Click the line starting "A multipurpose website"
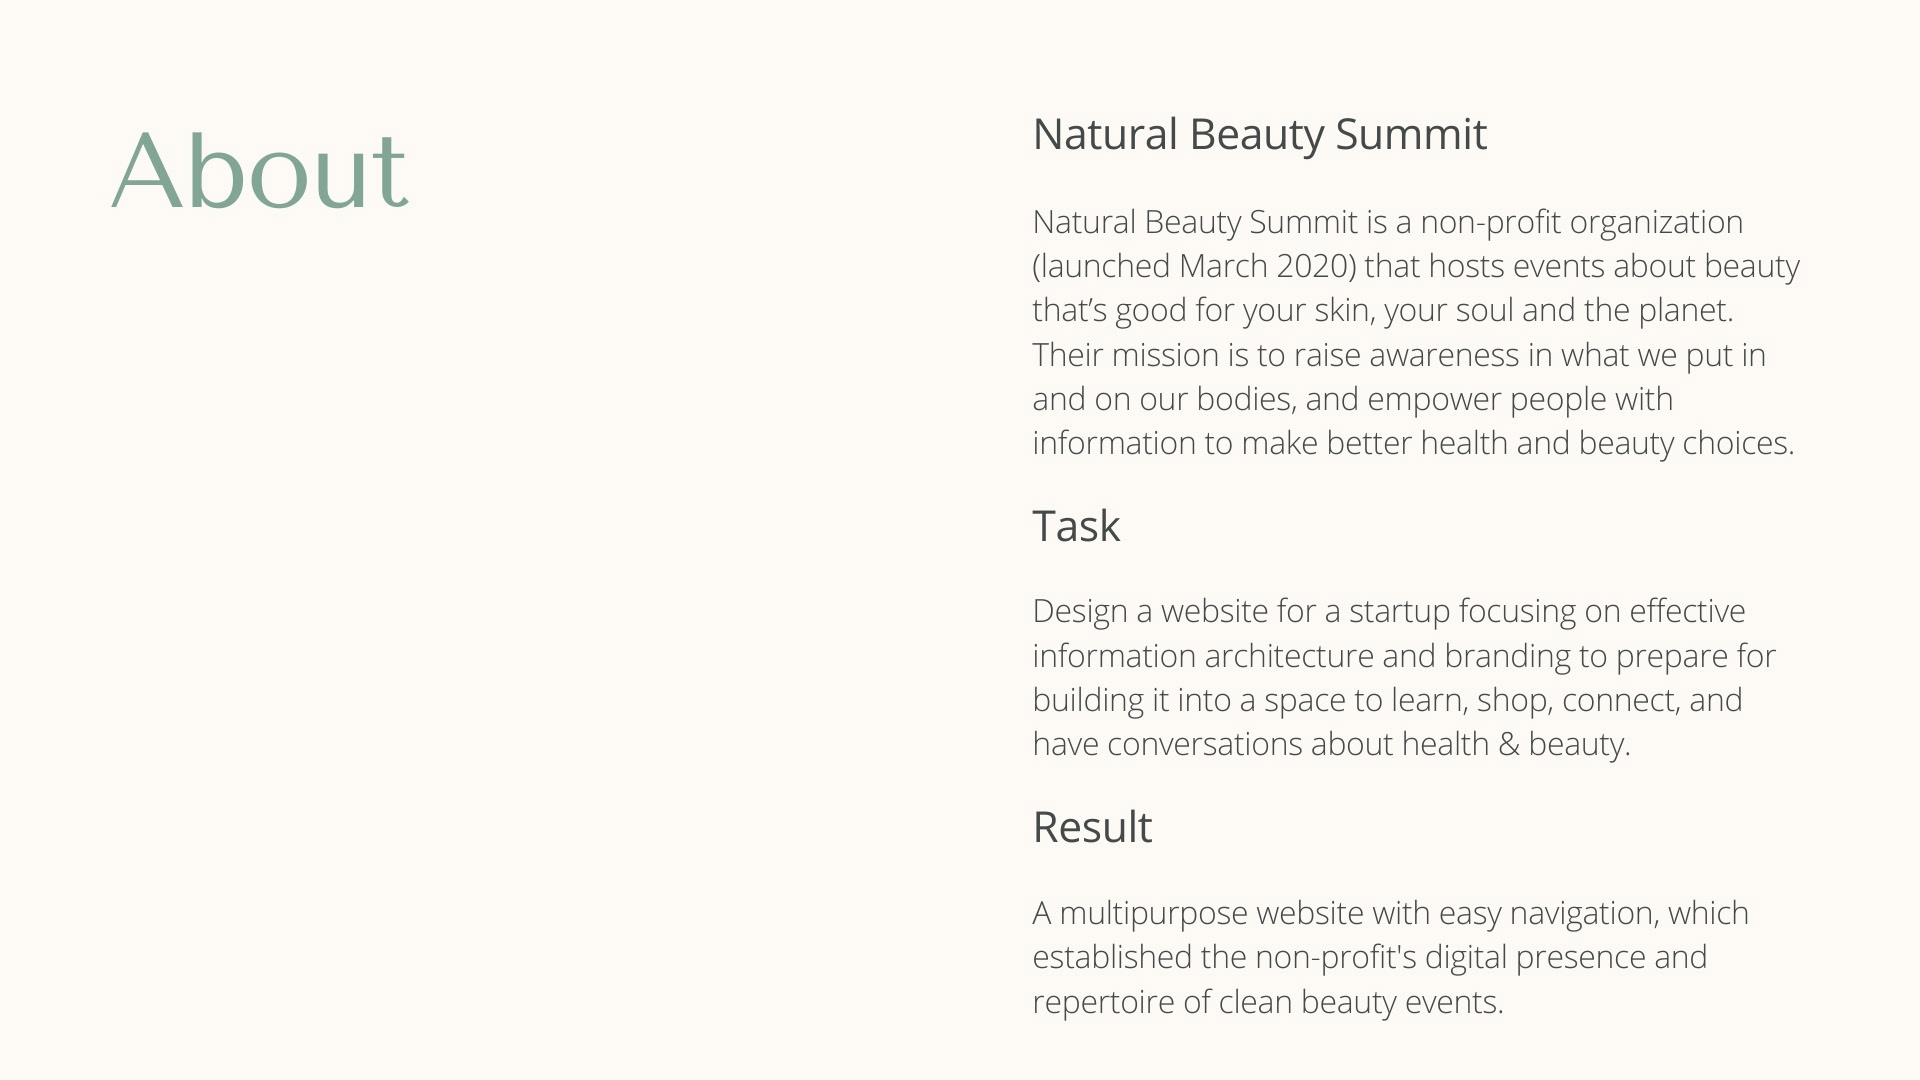This screenshot has width=1920, height=1080. tap(1390, 913)
